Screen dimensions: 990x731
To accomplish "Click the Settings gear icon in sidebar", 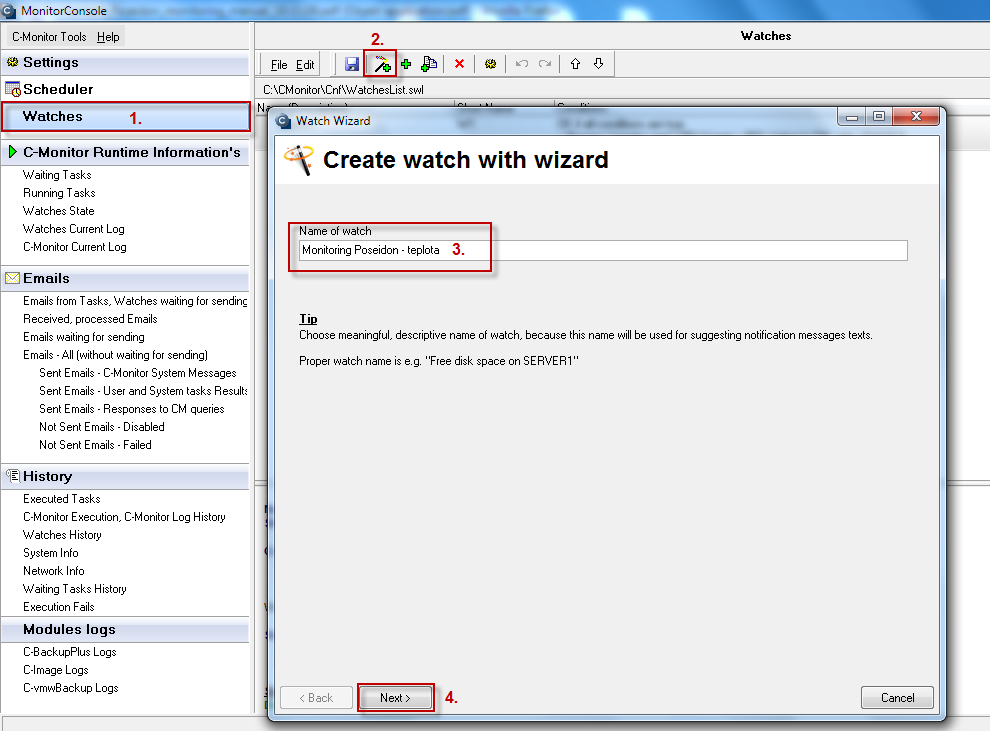I will pyautogui.click(x=13, y=62).
